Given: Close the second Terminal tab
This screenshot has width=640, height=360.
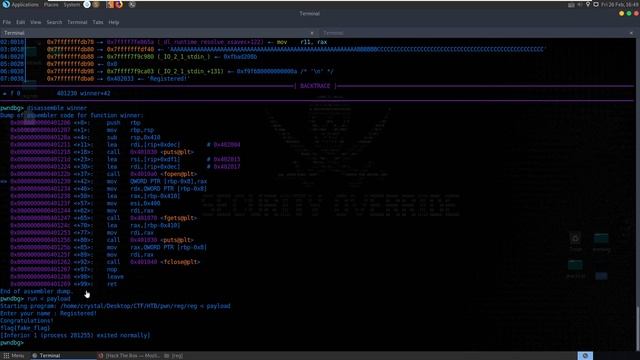Looking at the screenshot, I should pyautogui.click(x=631, y=33).
